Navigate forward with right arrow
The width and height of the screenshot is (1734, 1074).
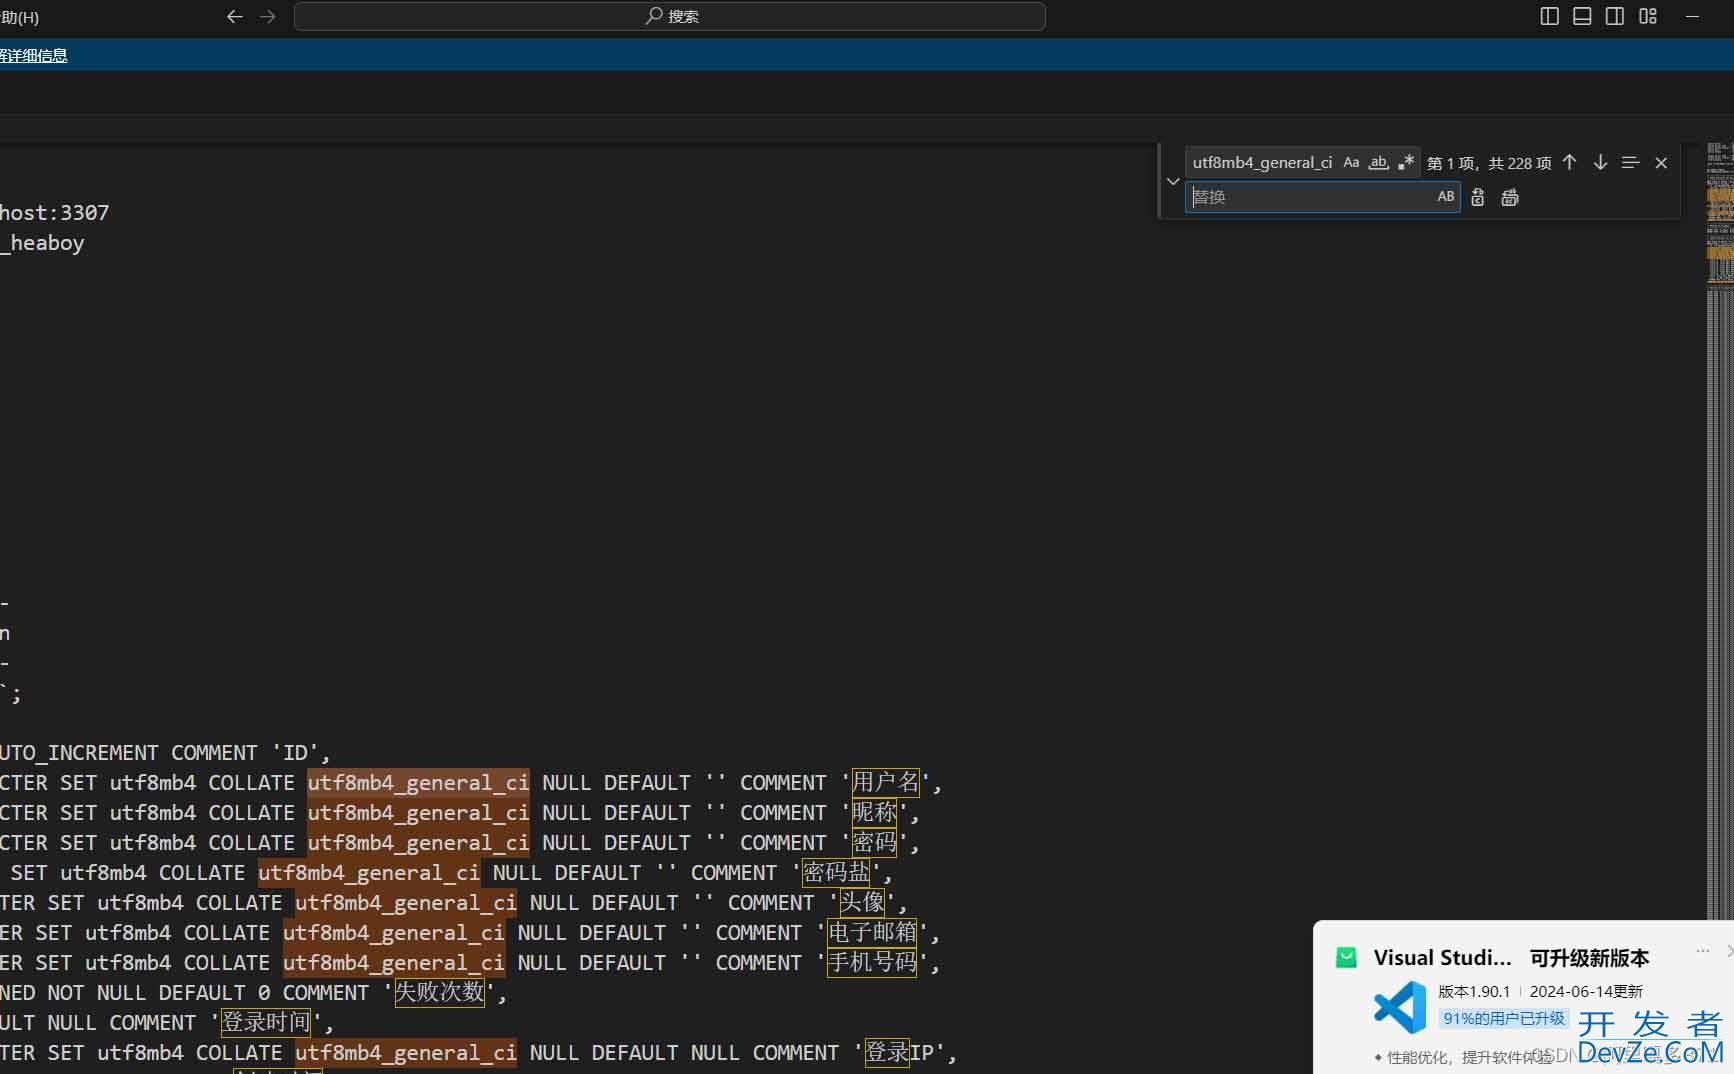(268, 16)
